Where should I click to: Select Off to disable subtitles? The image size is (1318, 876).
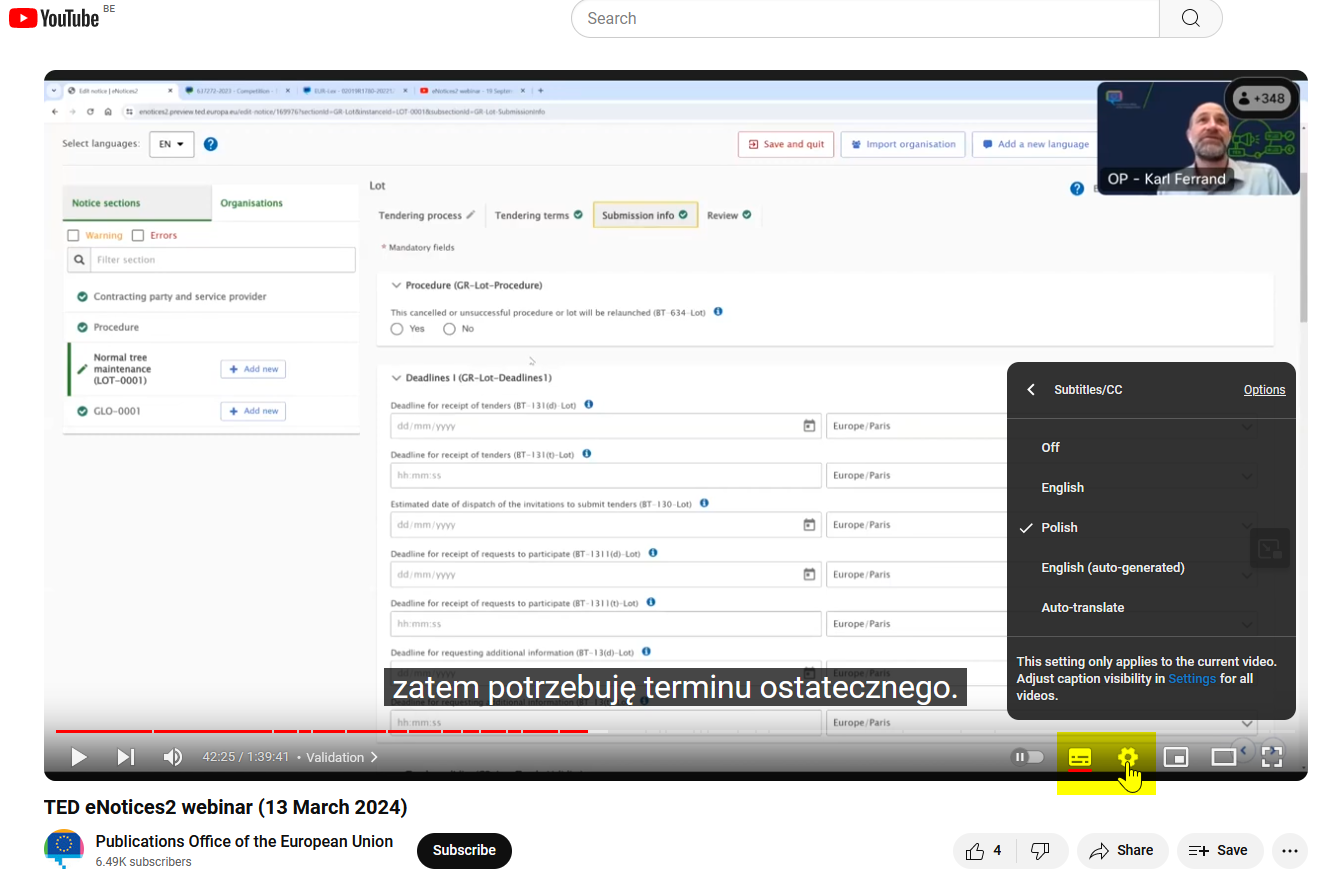1051,448
